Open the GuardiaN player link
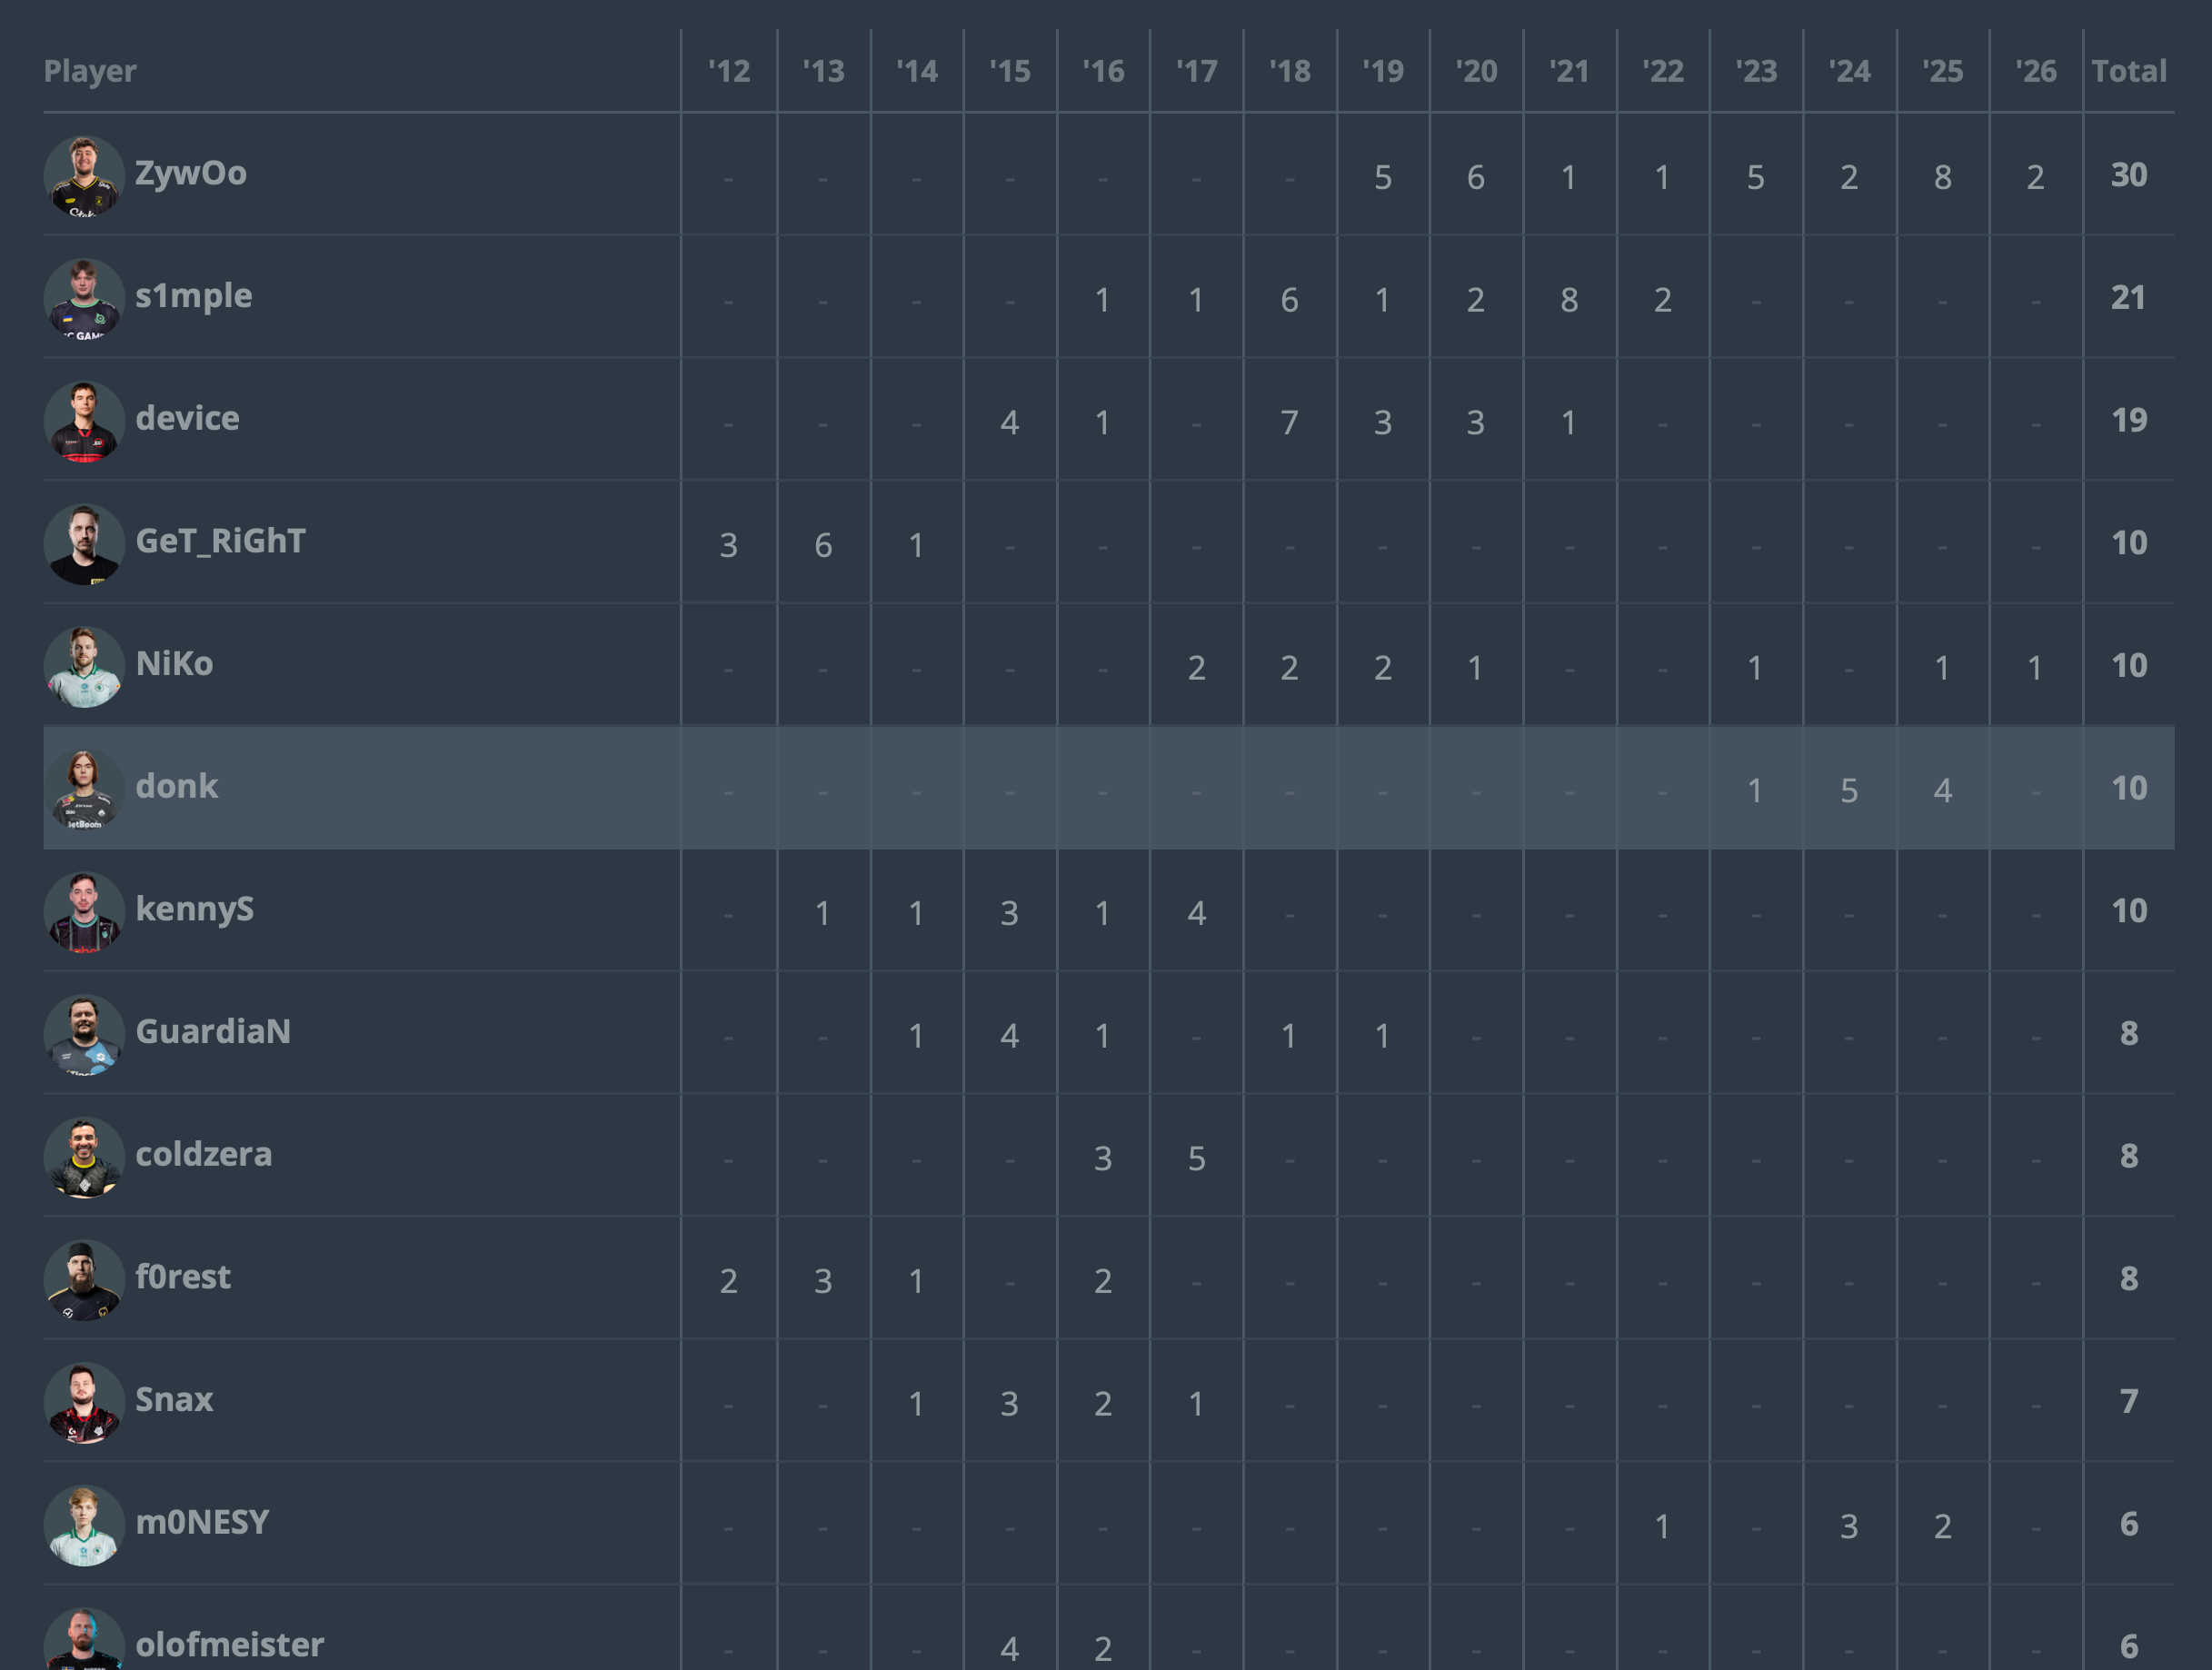Viewport: 2212px width, 1670px height. click(213, 1032)
